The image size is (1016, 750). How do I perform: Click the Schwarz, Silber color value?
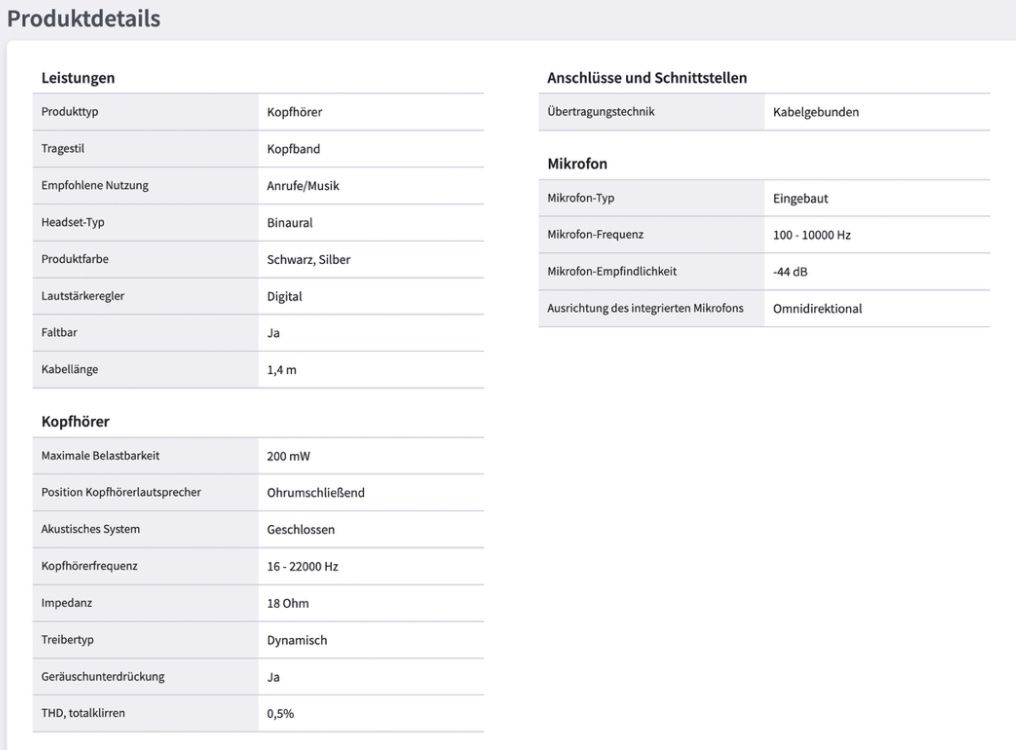pyautogui.click(x=308, y=259)
